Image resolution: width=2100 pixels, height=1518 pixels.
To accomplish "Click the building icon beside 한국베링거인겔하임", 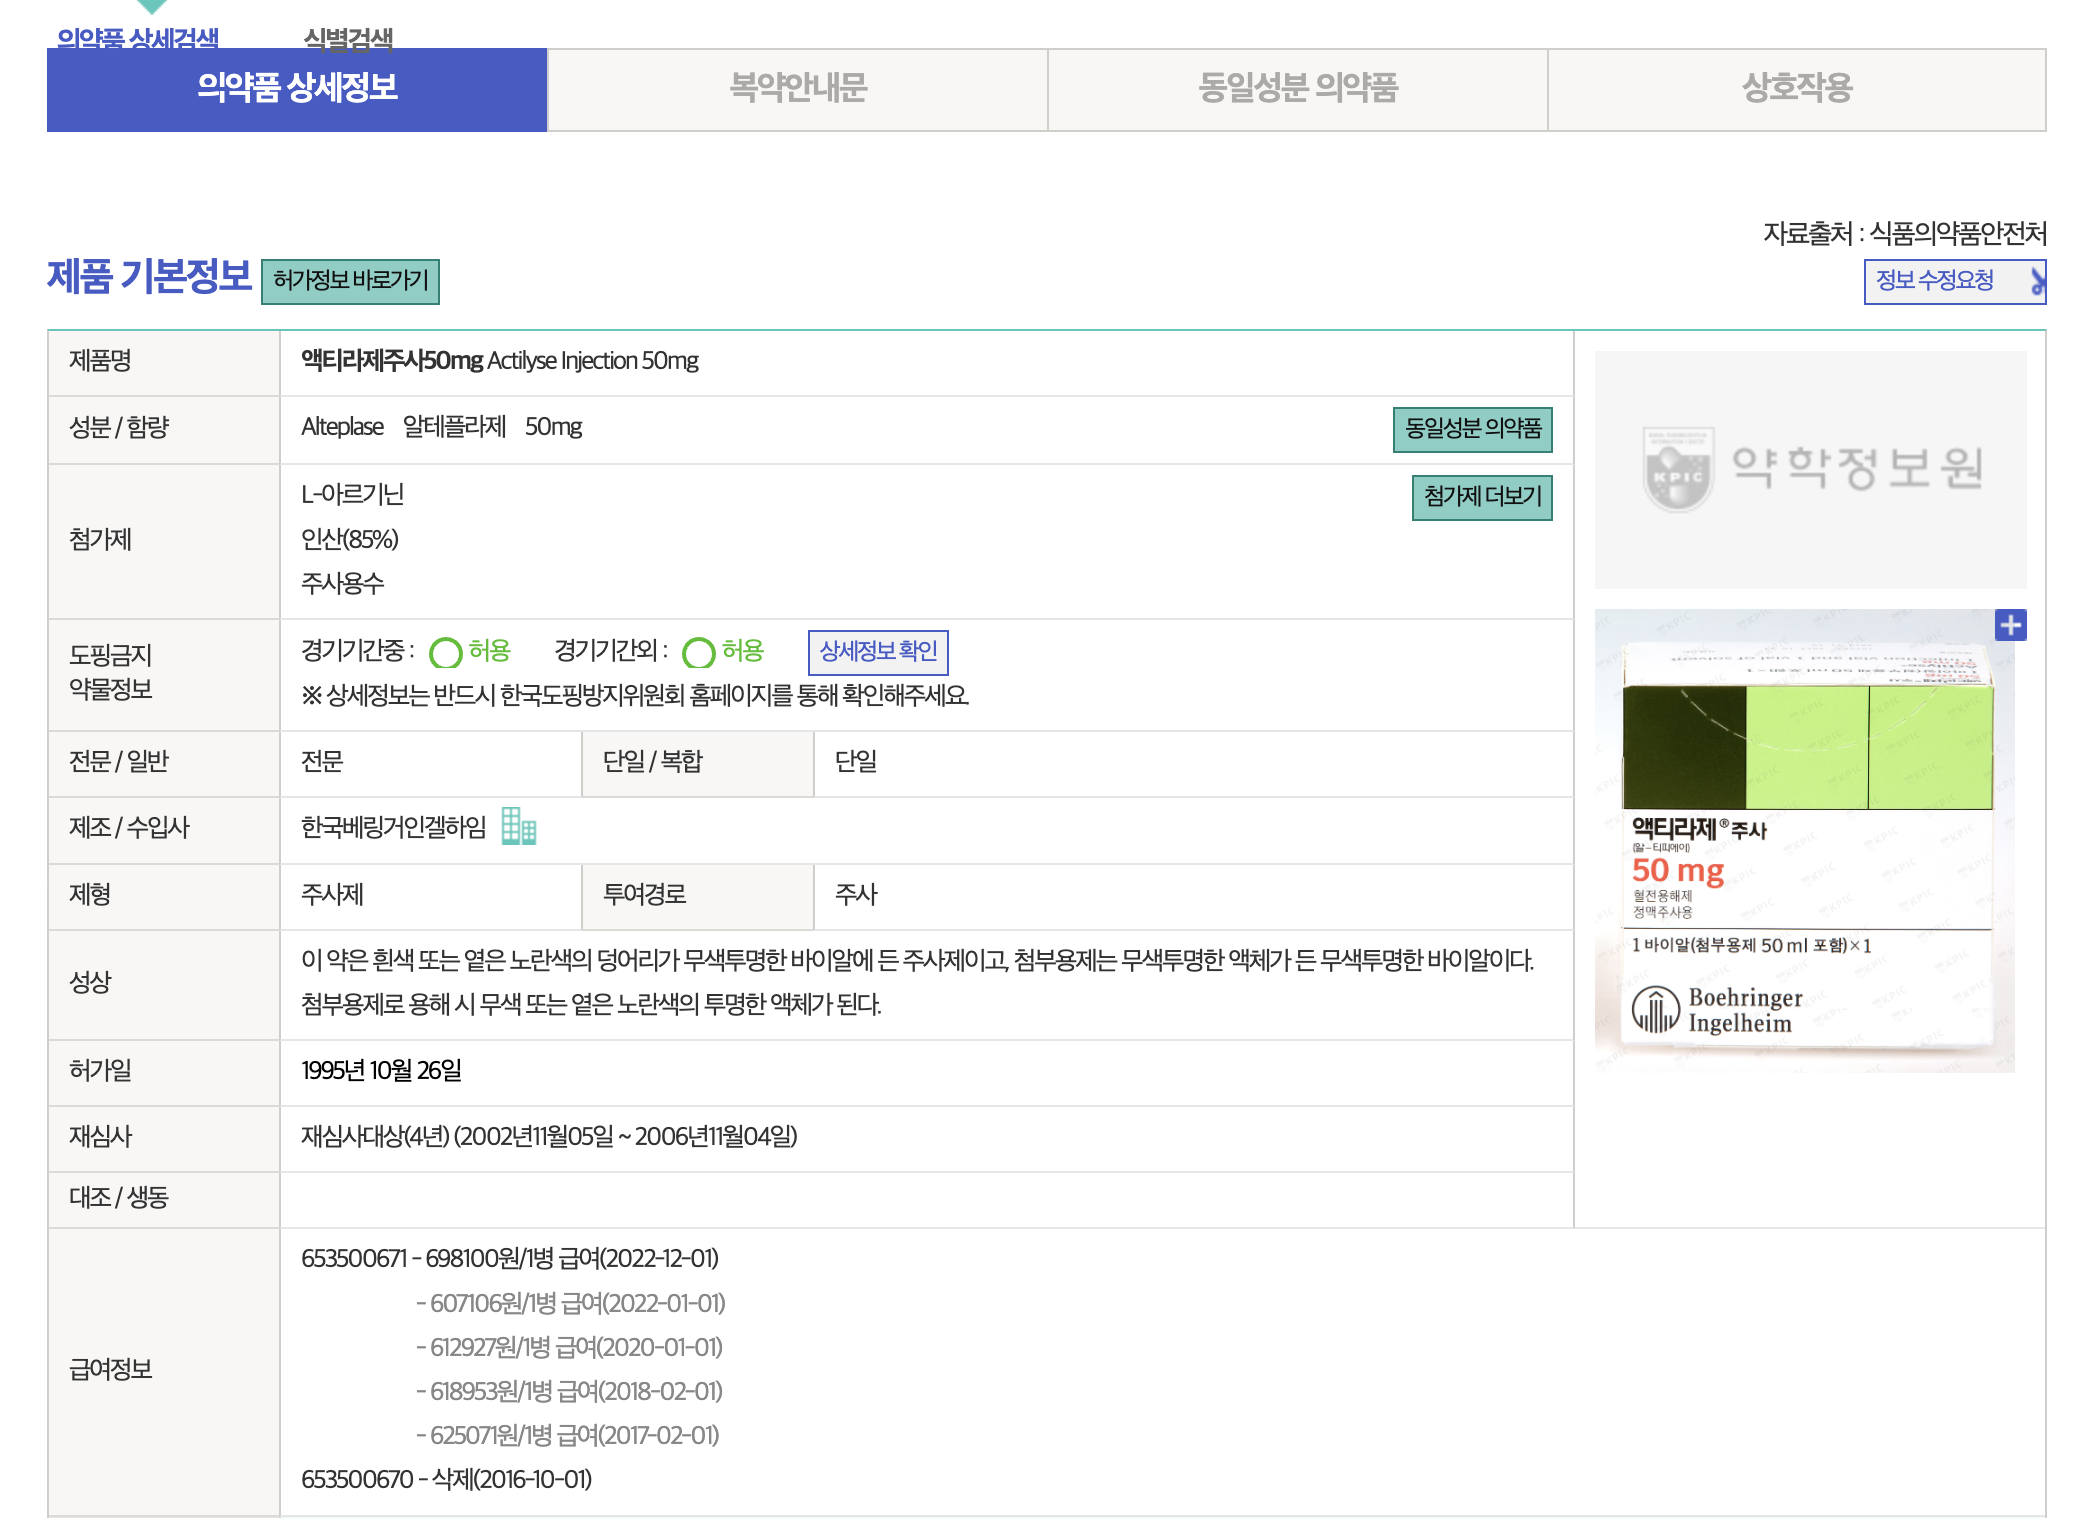I will tap(518, 826).
